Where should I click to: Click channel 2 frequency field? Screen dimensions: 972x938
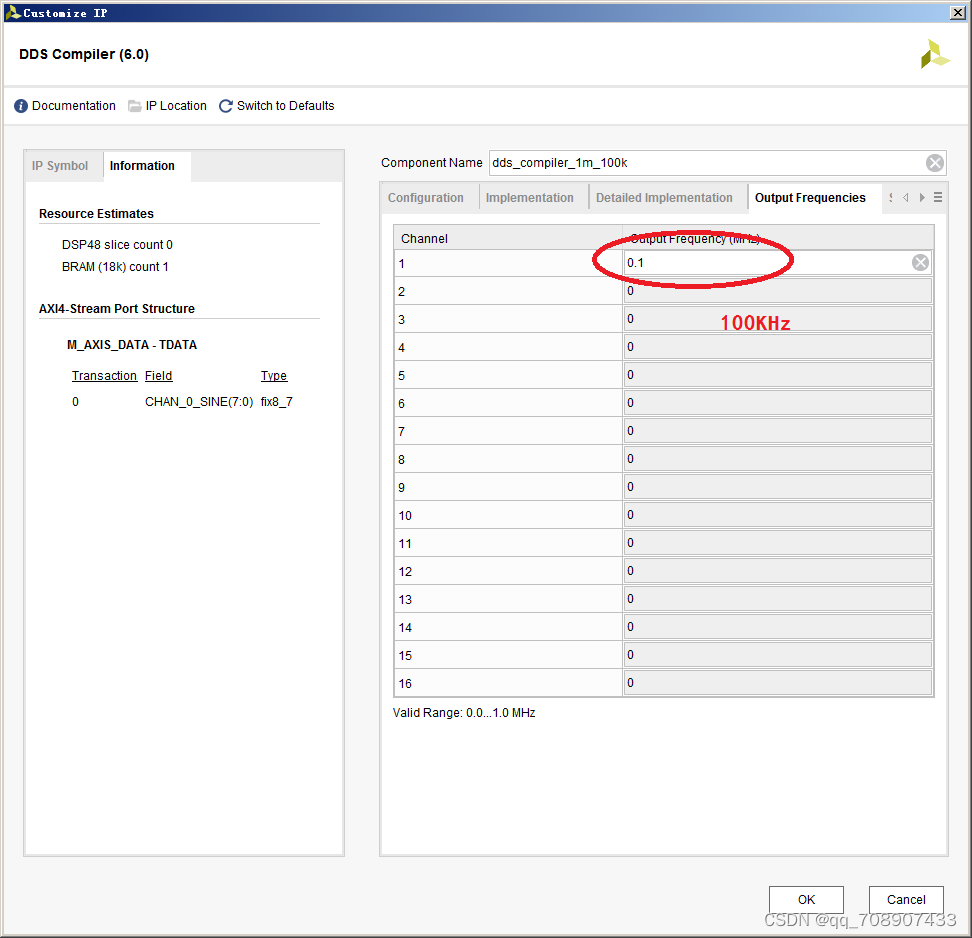coord(777,291)
